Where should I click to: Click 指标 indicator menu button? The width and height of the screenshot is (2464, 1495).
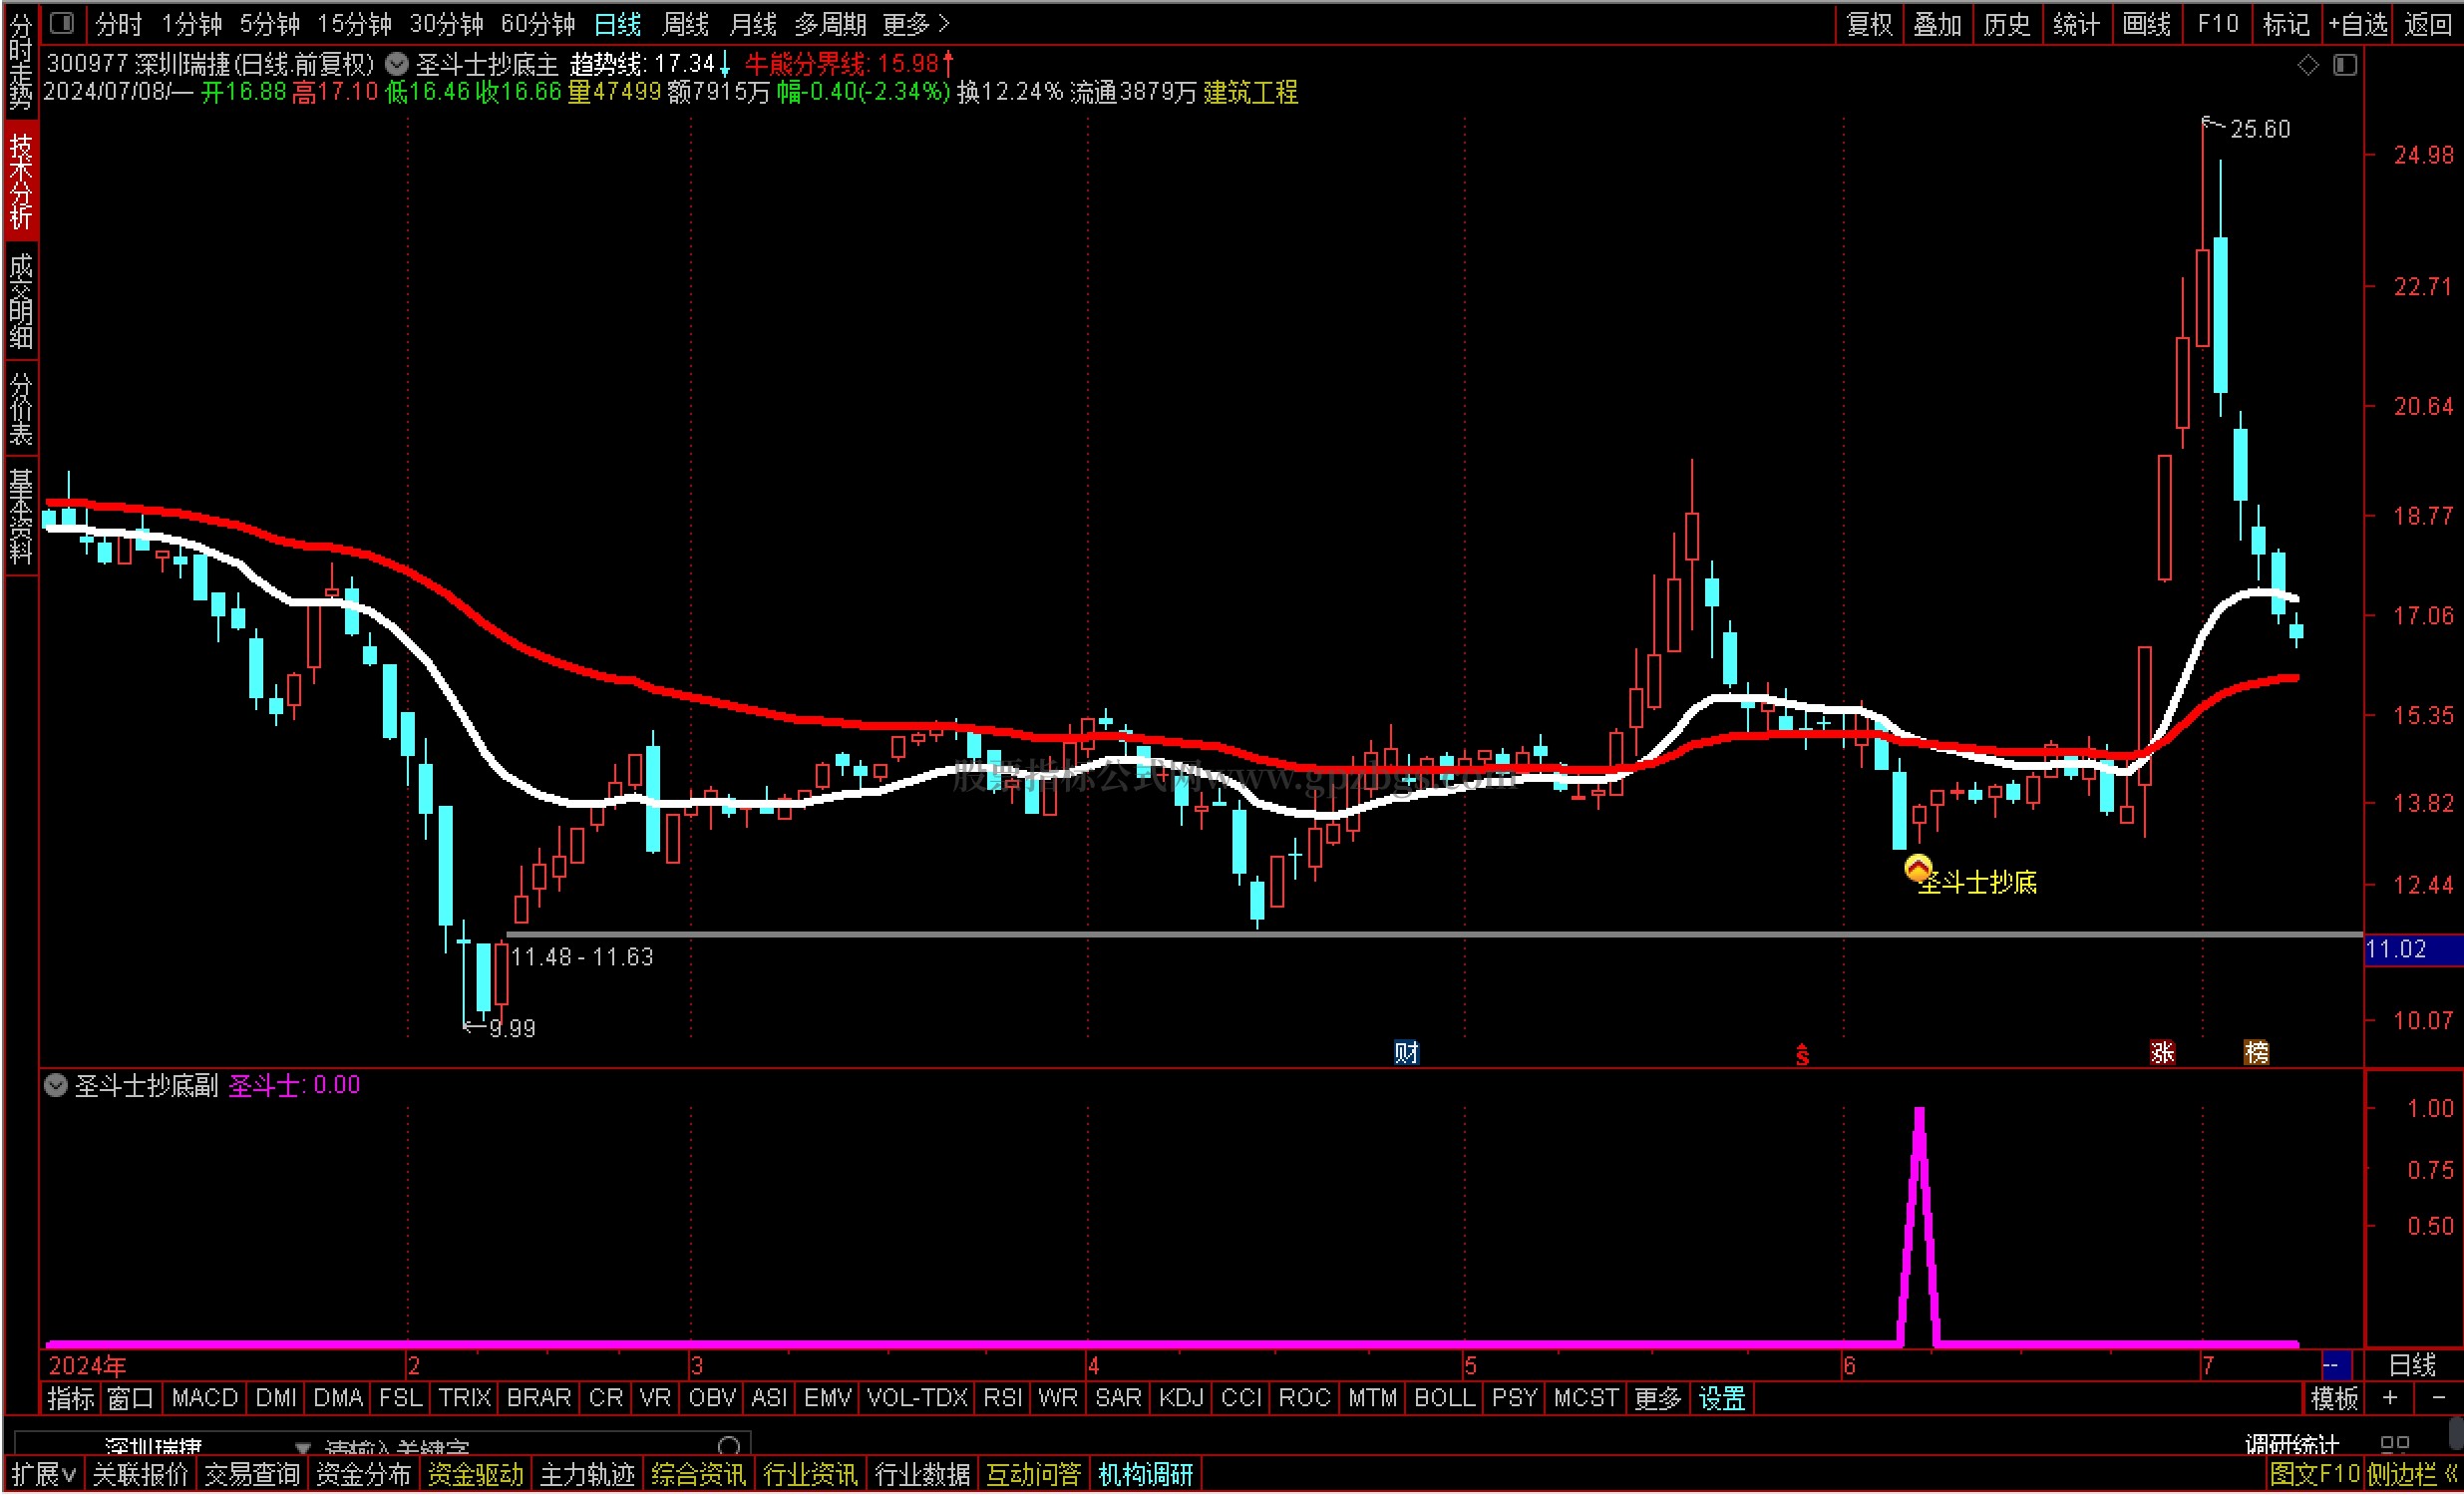(x=70, y=1398)
